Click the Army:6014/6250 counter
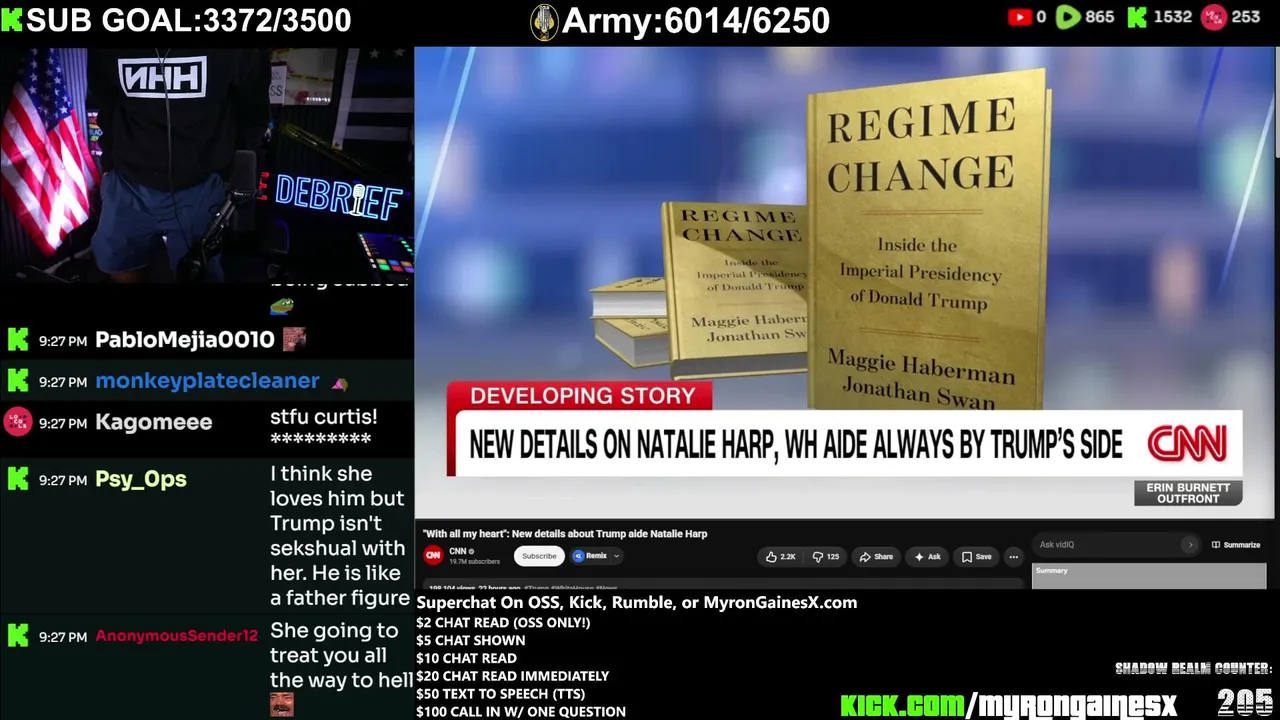This screenshot has height=720, width=1280. coord(696,20)
